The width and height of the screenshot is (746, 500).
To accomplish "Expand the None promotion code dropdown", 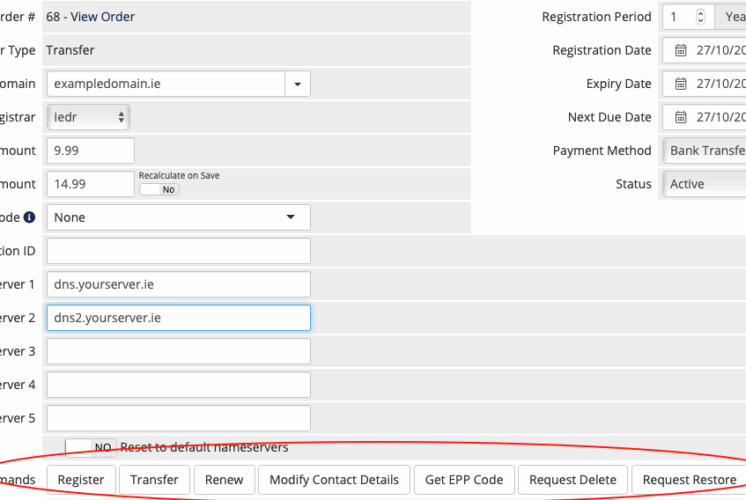I will (179, 217).
